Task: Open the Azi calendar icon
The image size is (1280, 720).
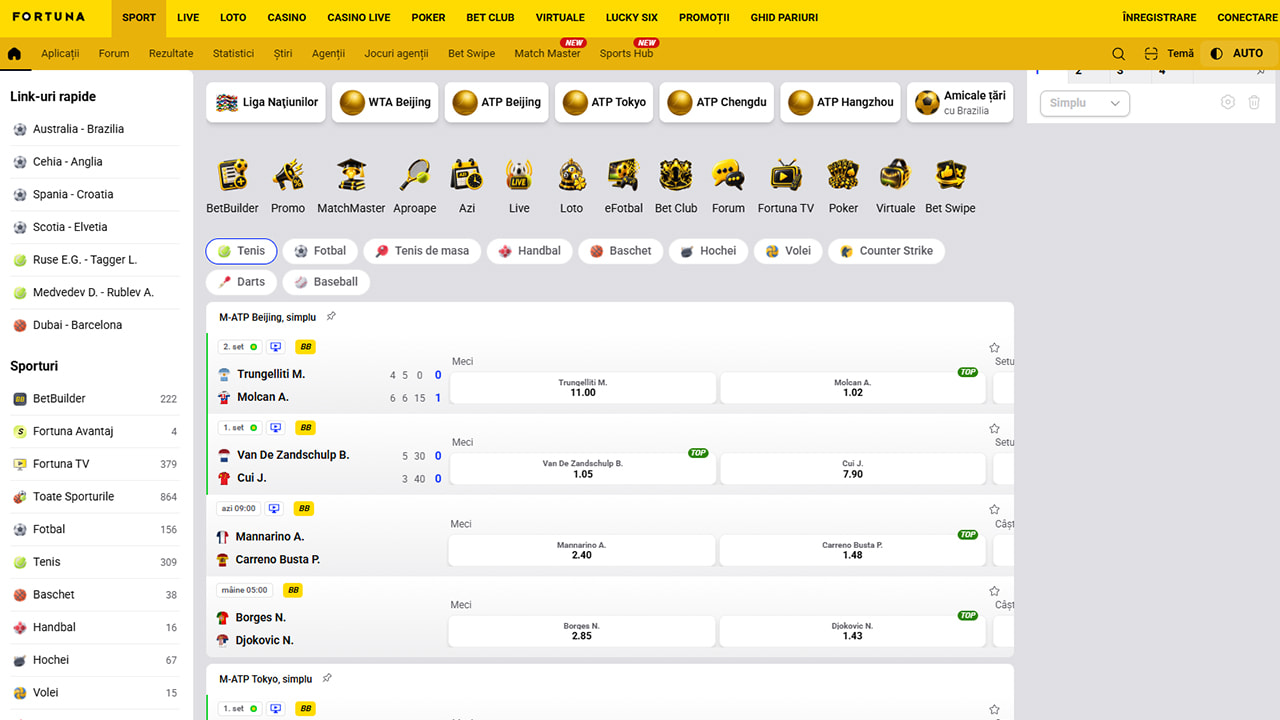Action: point(467,175)
